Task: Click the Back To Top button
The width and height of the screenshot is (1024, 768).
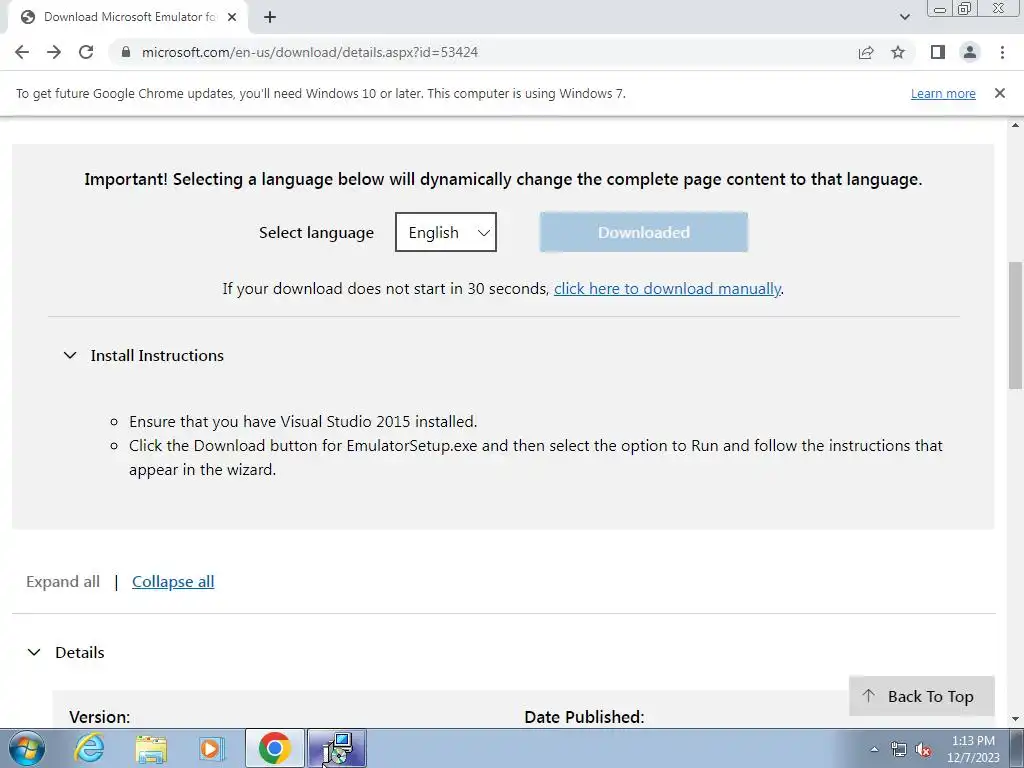Action: click(921, 696)
